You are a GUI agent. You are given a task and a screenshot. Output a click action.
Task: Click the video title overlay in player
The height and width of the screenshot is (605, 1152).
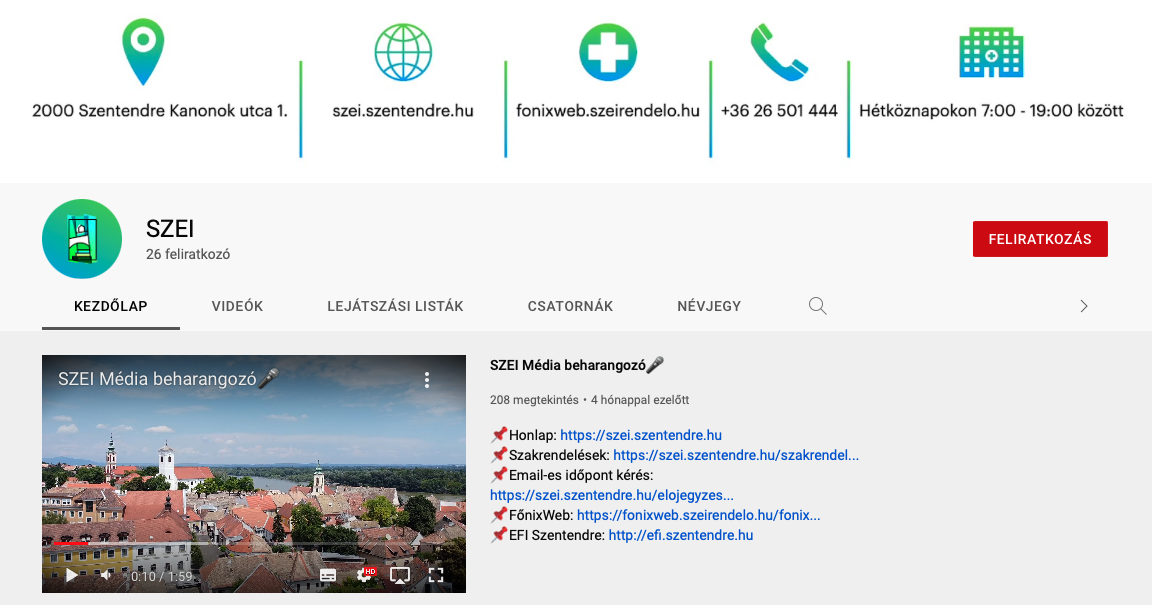point(168,379)
